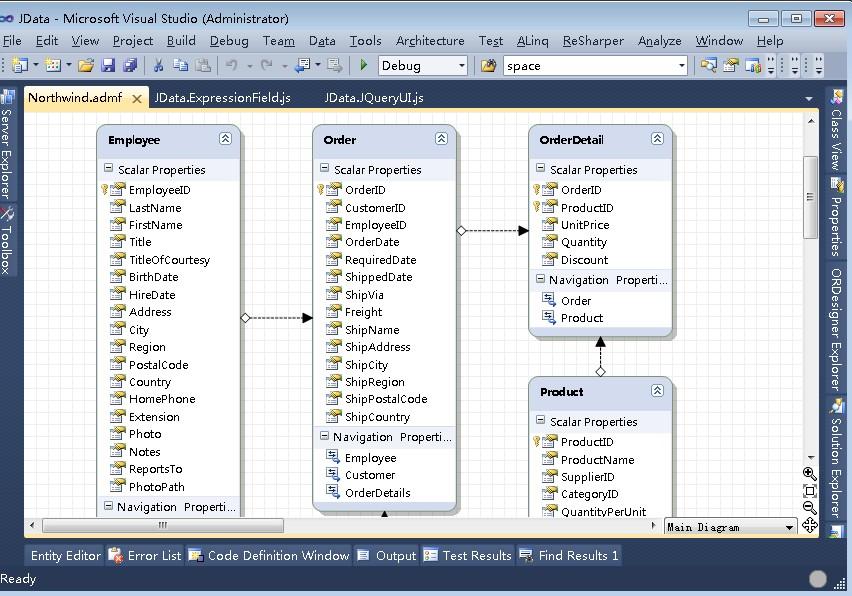Open the Undo history dropdown arrow

point(249,66)
